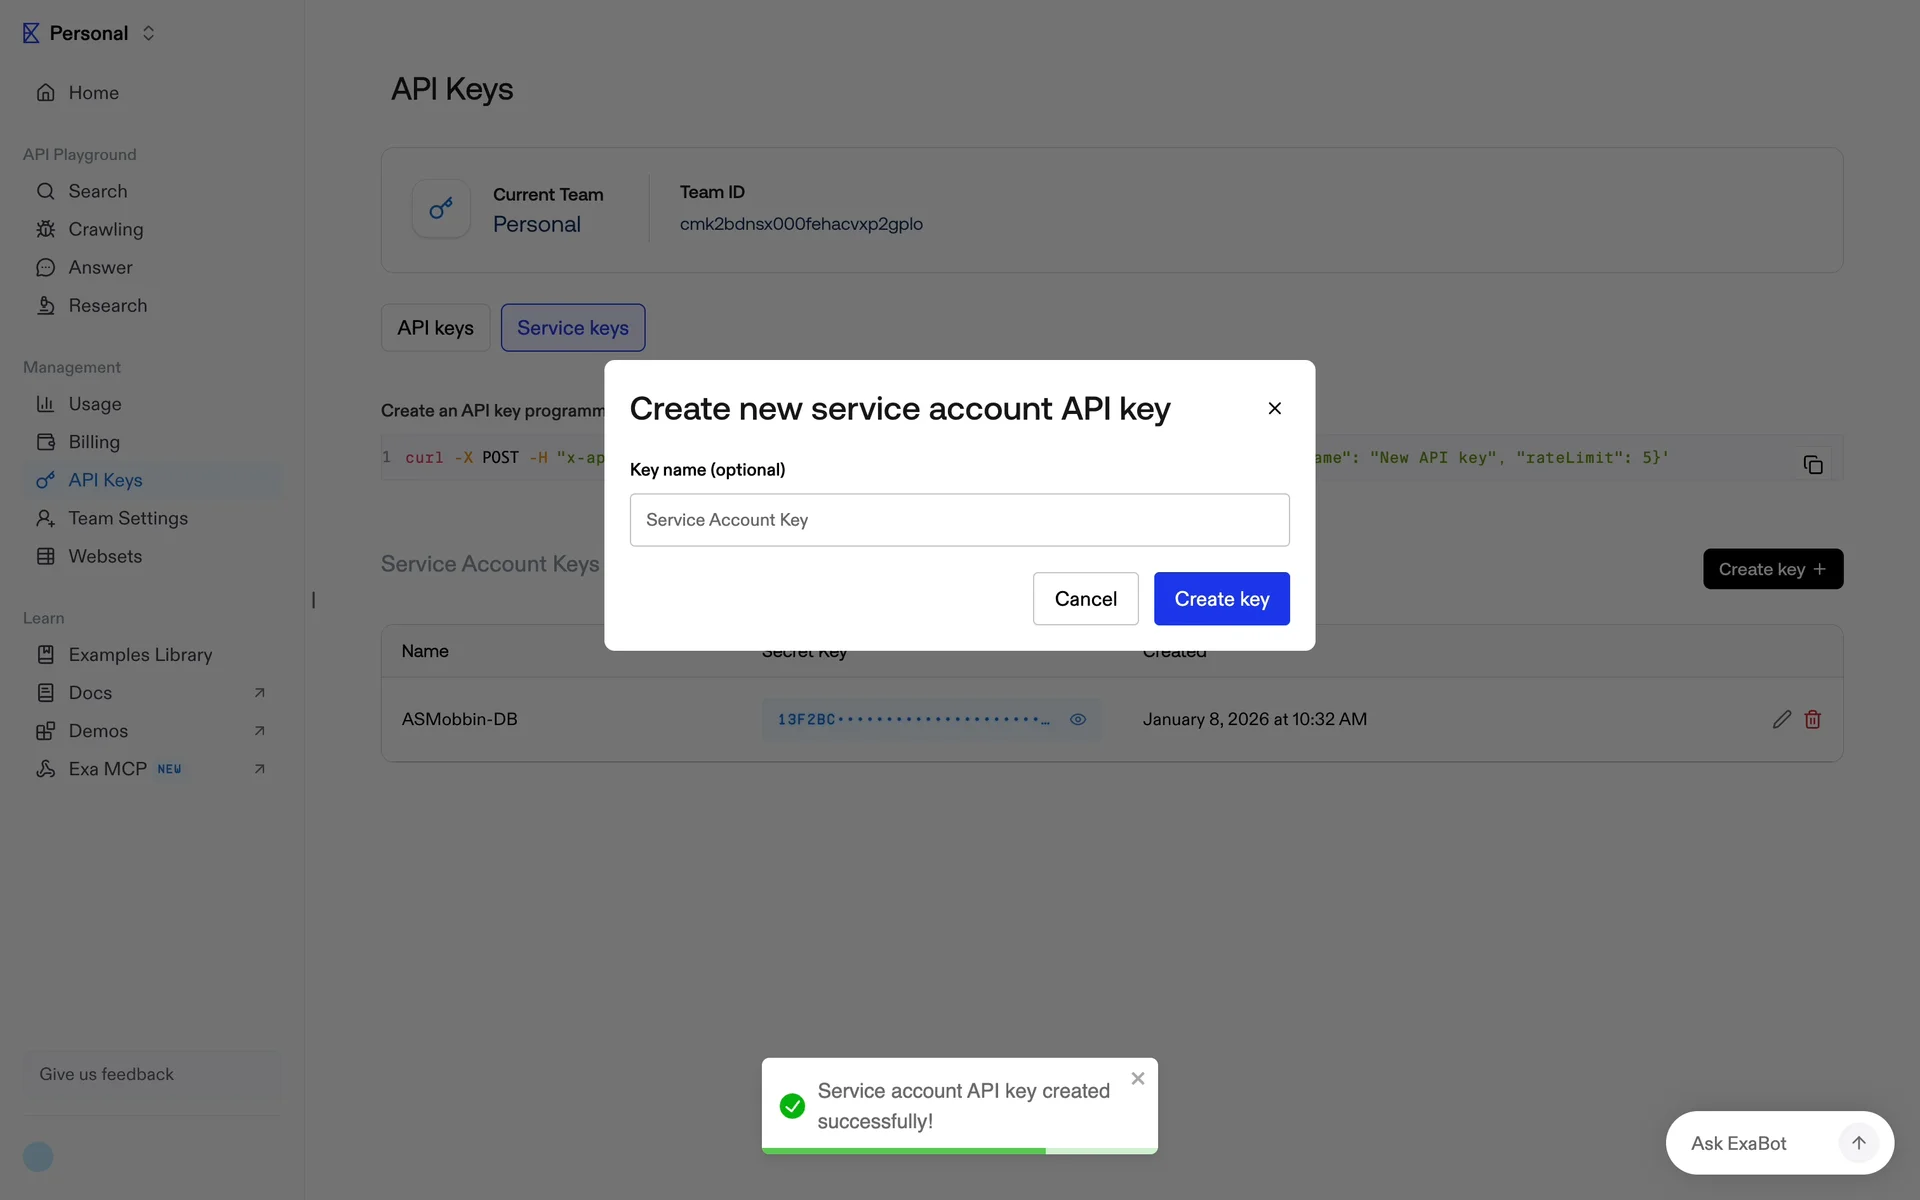Select the Service keys tab
Image resolution: width=1920 pixels, height=1200 pixels.
click(572, 328)
